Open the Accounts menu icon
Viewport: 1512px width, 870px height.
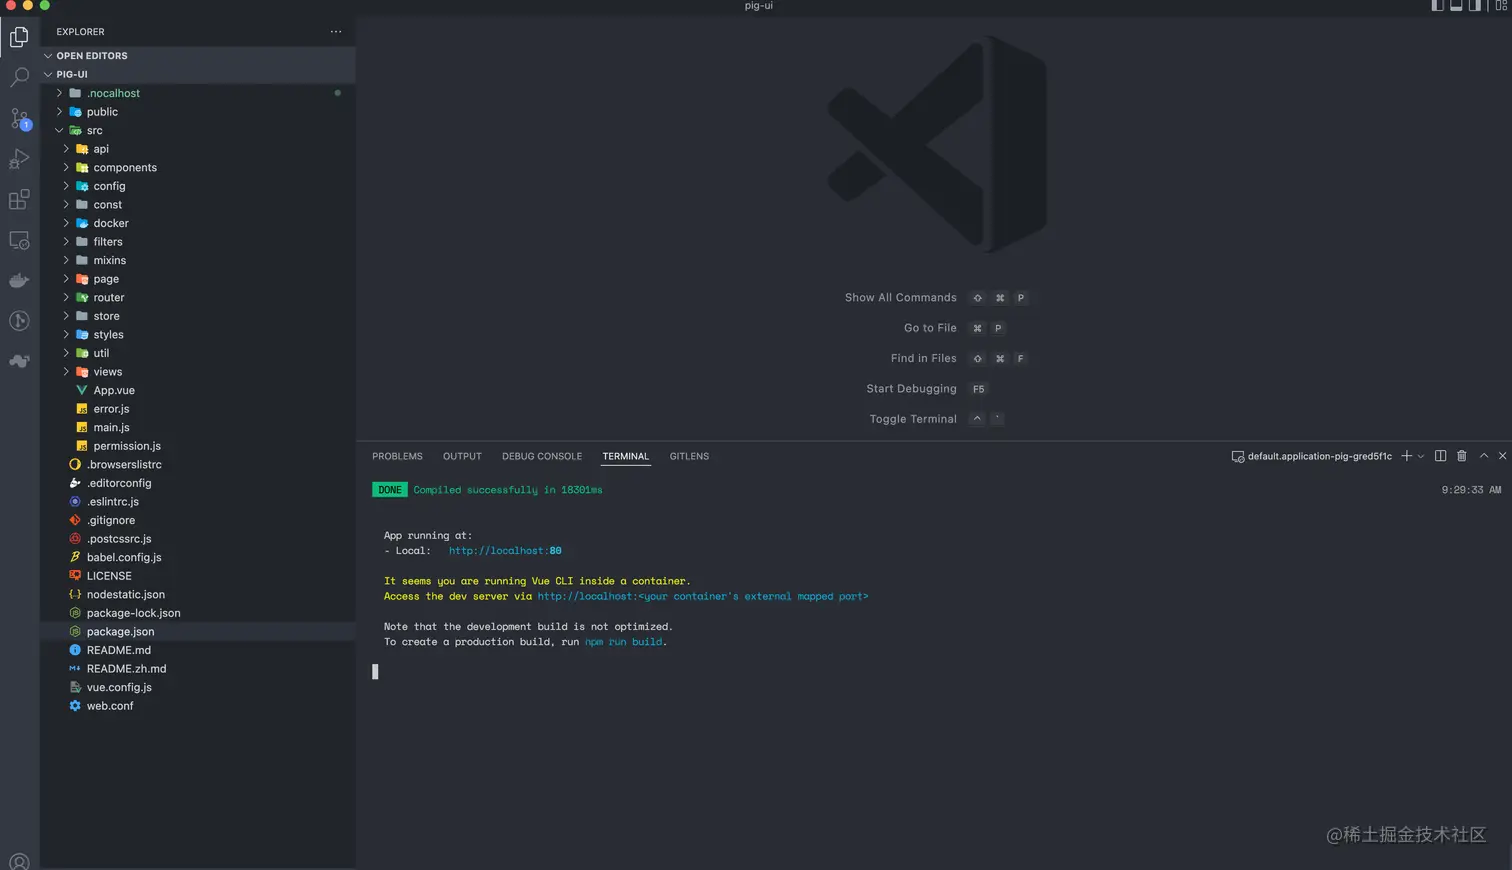click(x=19, y=861)
